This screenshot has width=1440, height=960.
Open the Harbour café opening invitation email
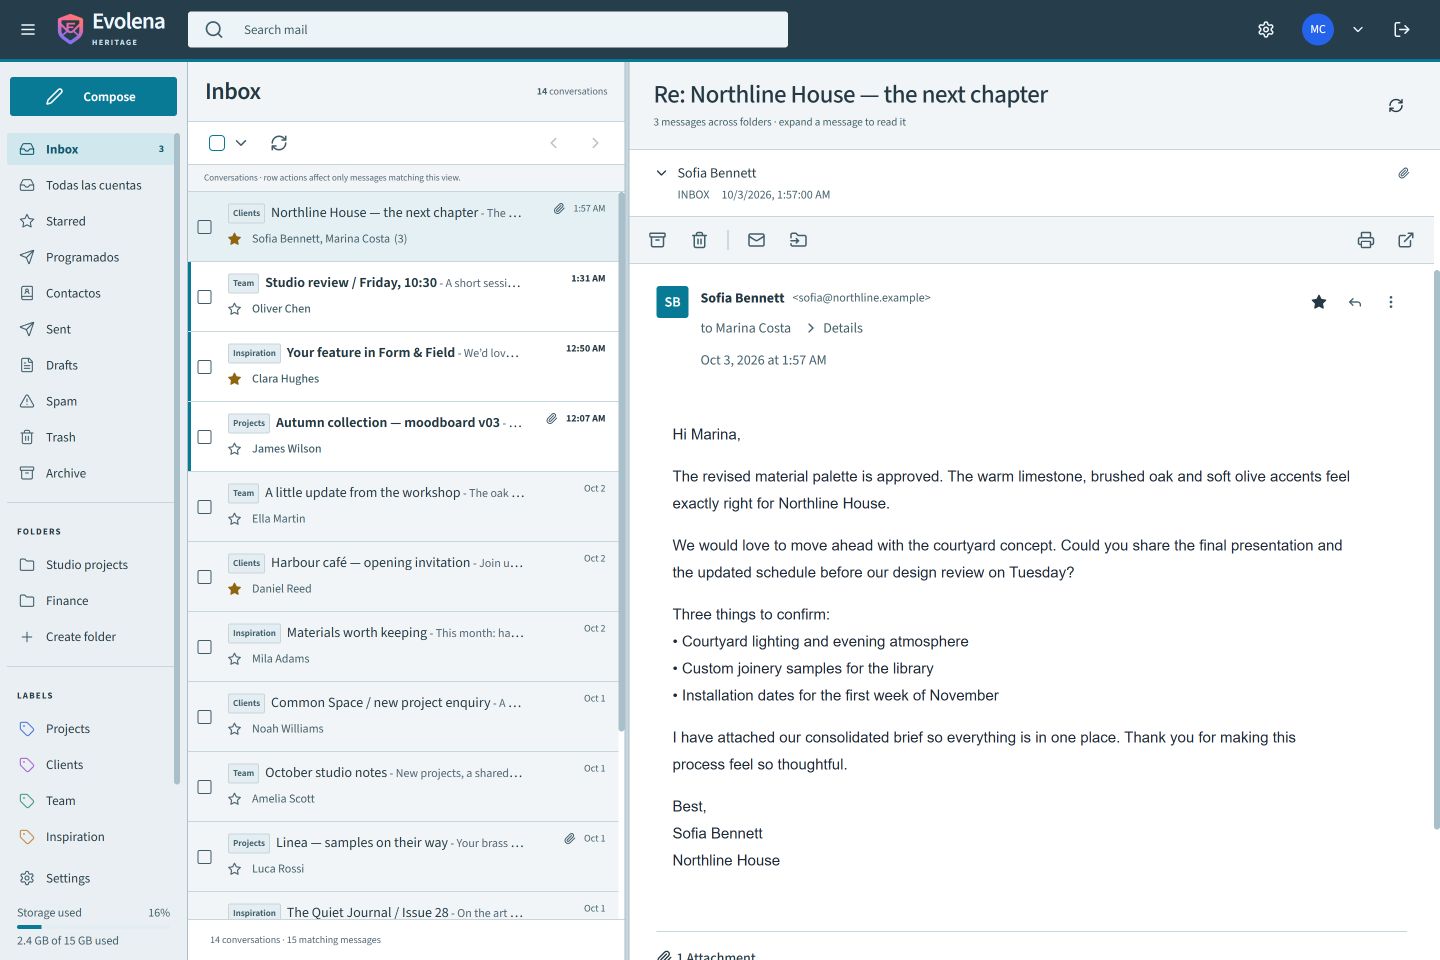coord(403,577)
